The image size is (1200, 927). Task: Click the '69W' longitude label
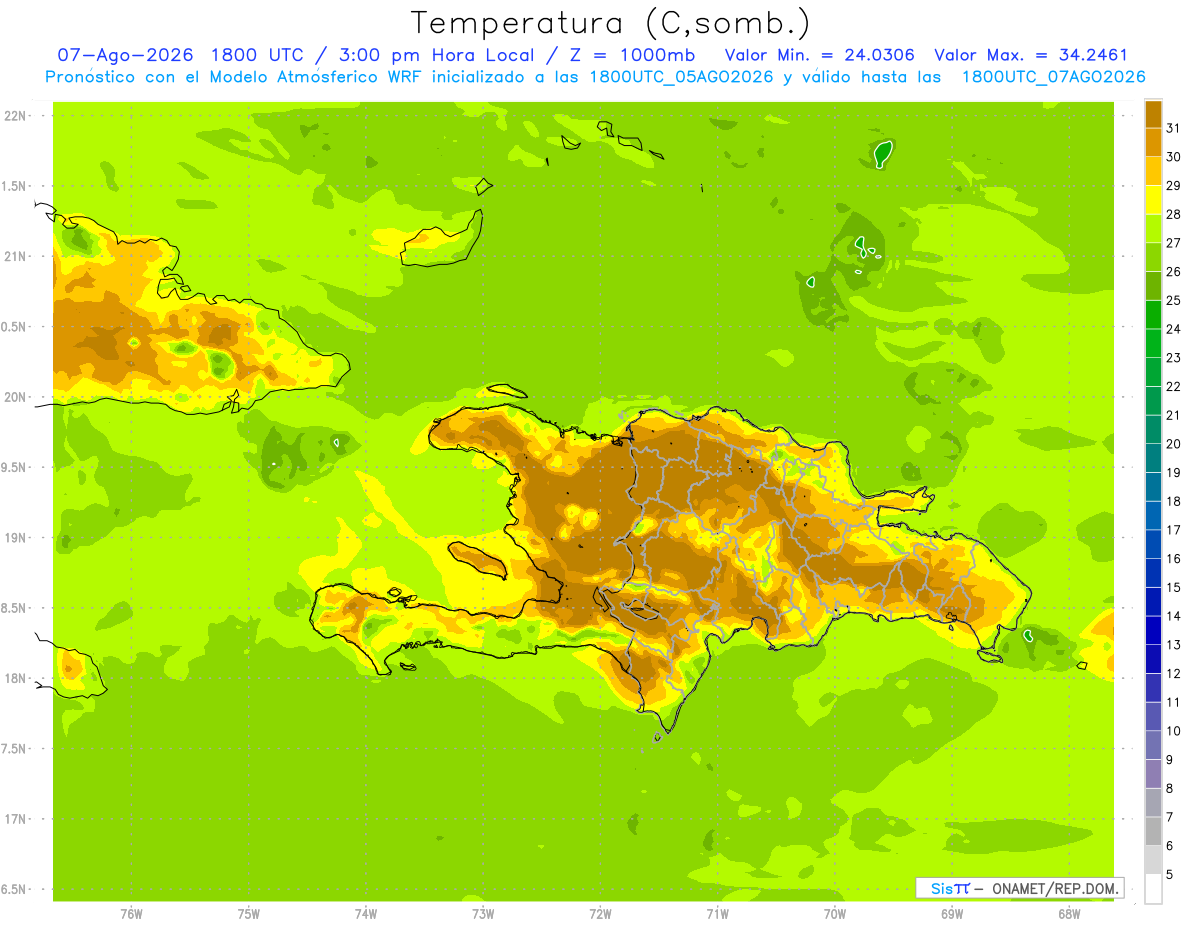[x=952, y=913]
